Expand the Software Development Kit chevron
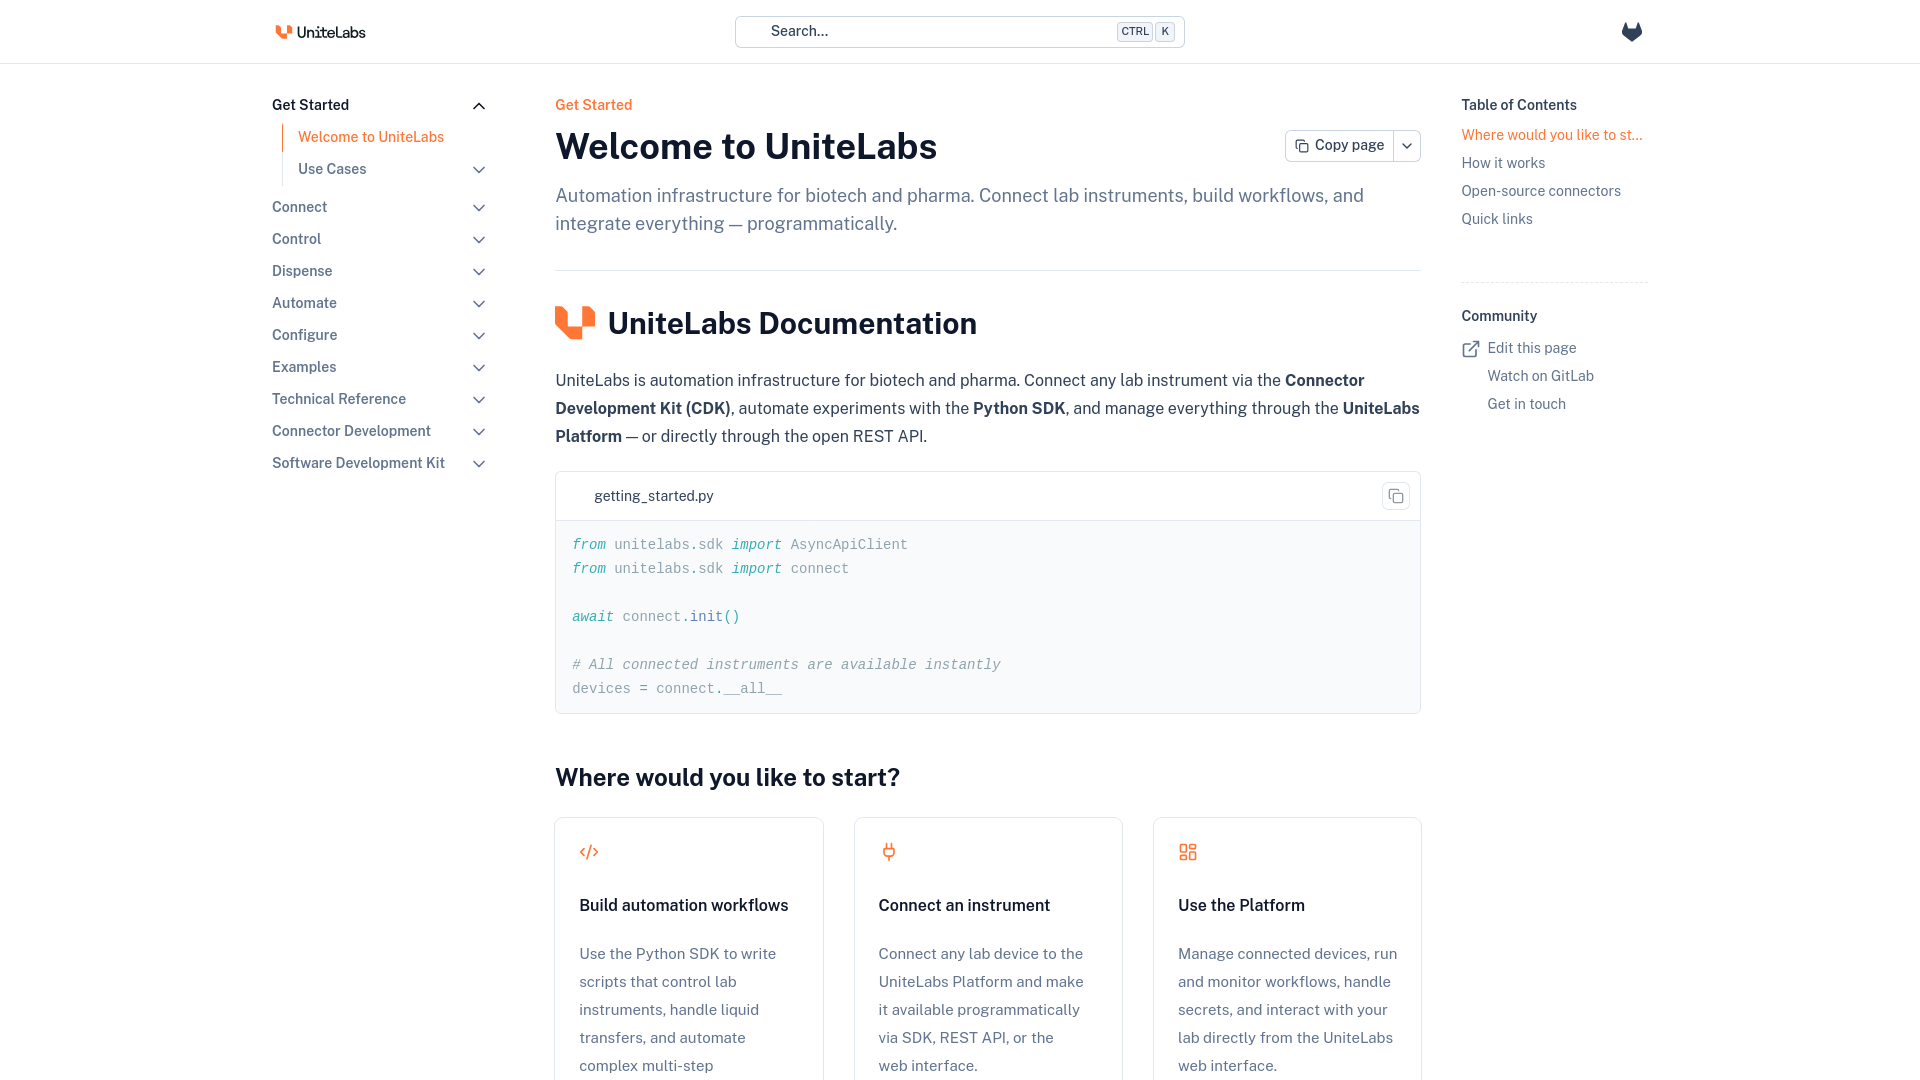 tap(479, 464)
